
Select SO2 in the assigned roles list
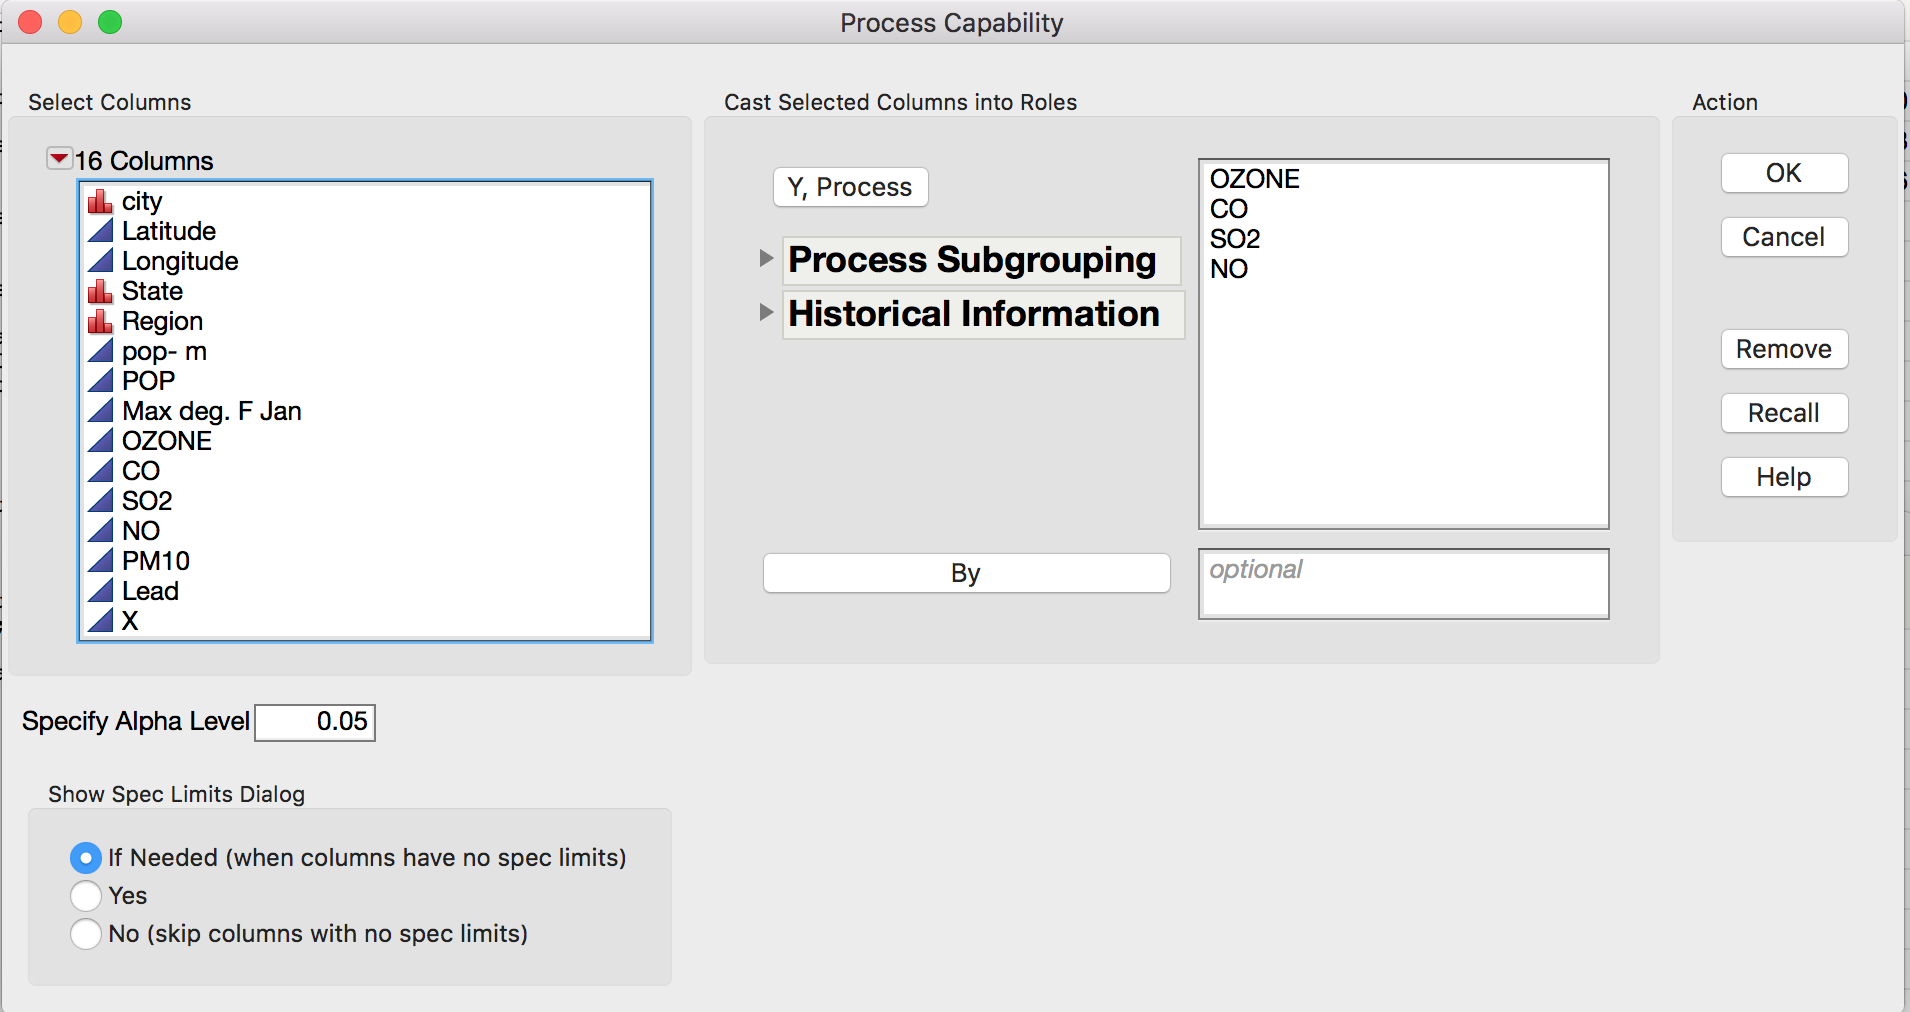click(1234, 240)
